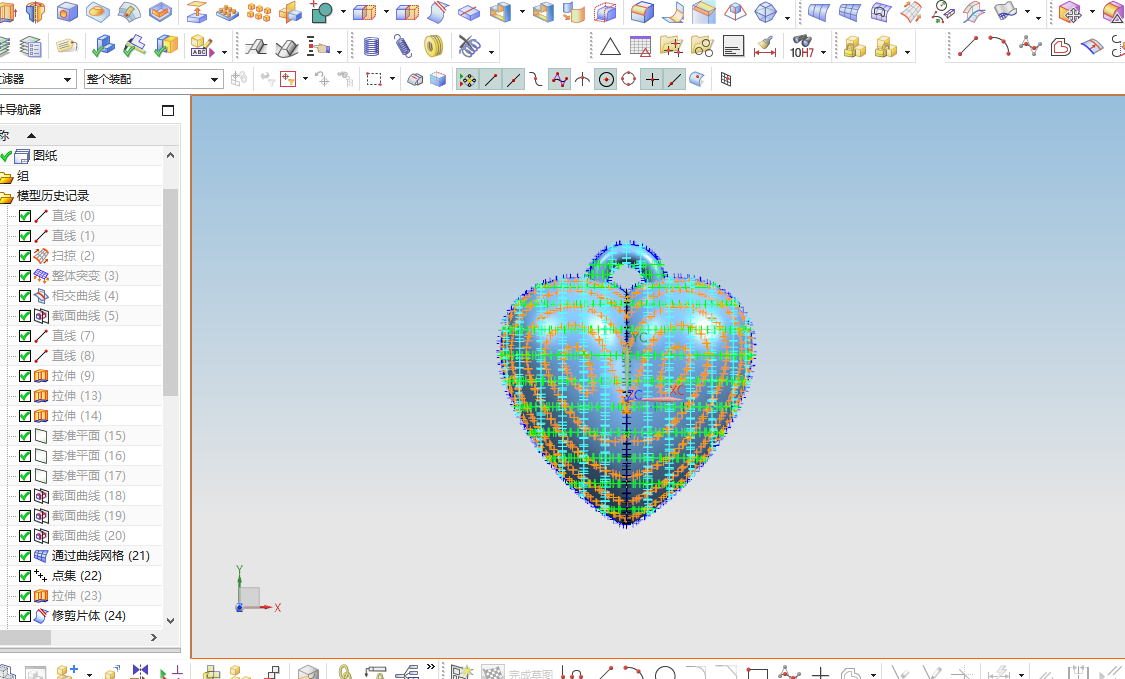This screenshot has height=679, width=1125.
Task: Open the text ABC tool
Action: (x=202, y=47)
